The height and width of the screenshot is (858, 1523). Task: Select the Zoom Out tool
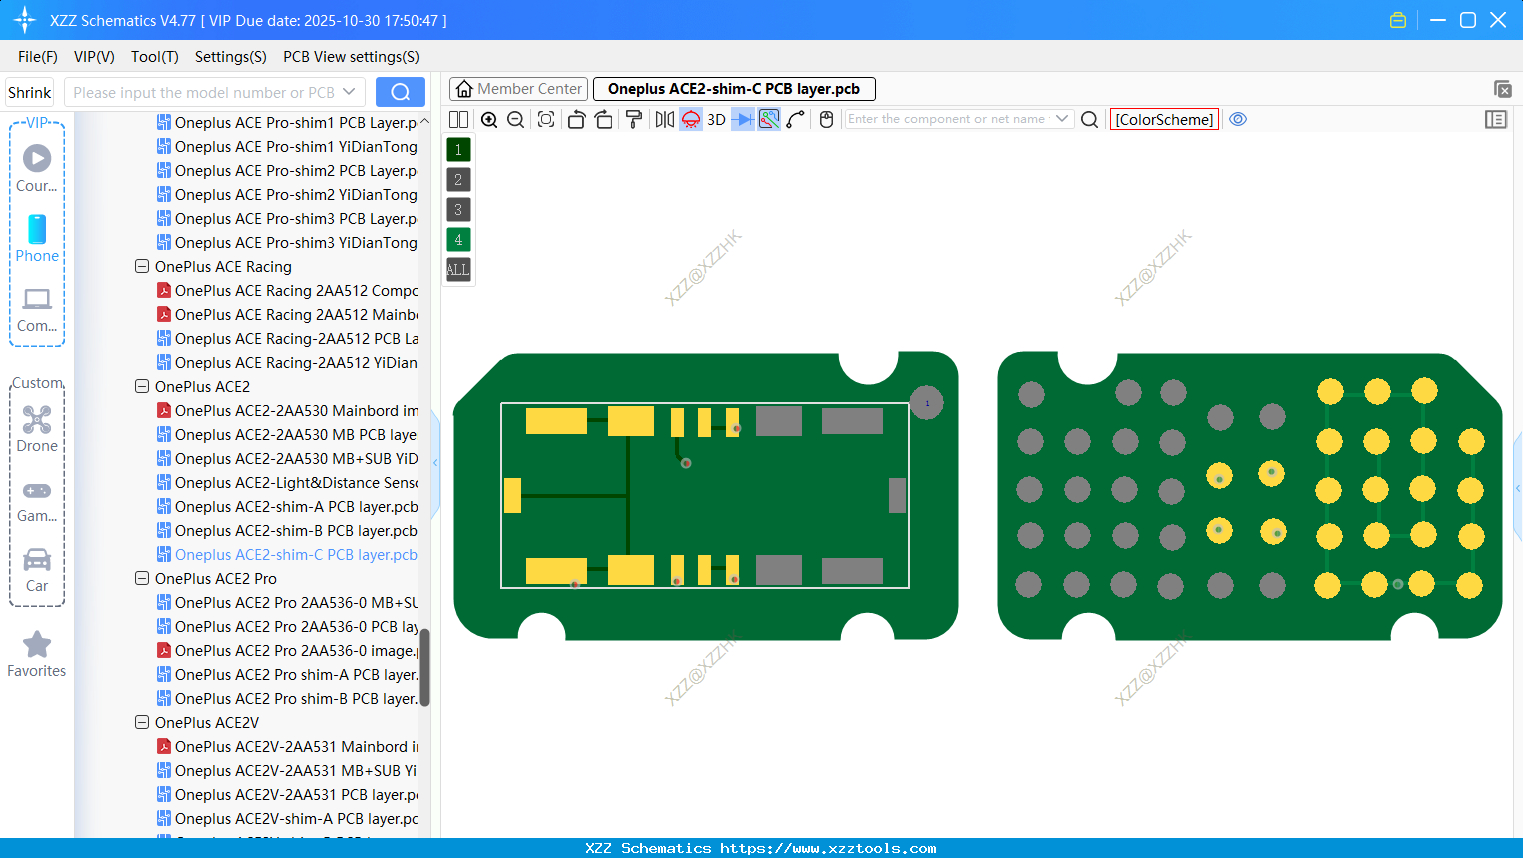(514, 119)
